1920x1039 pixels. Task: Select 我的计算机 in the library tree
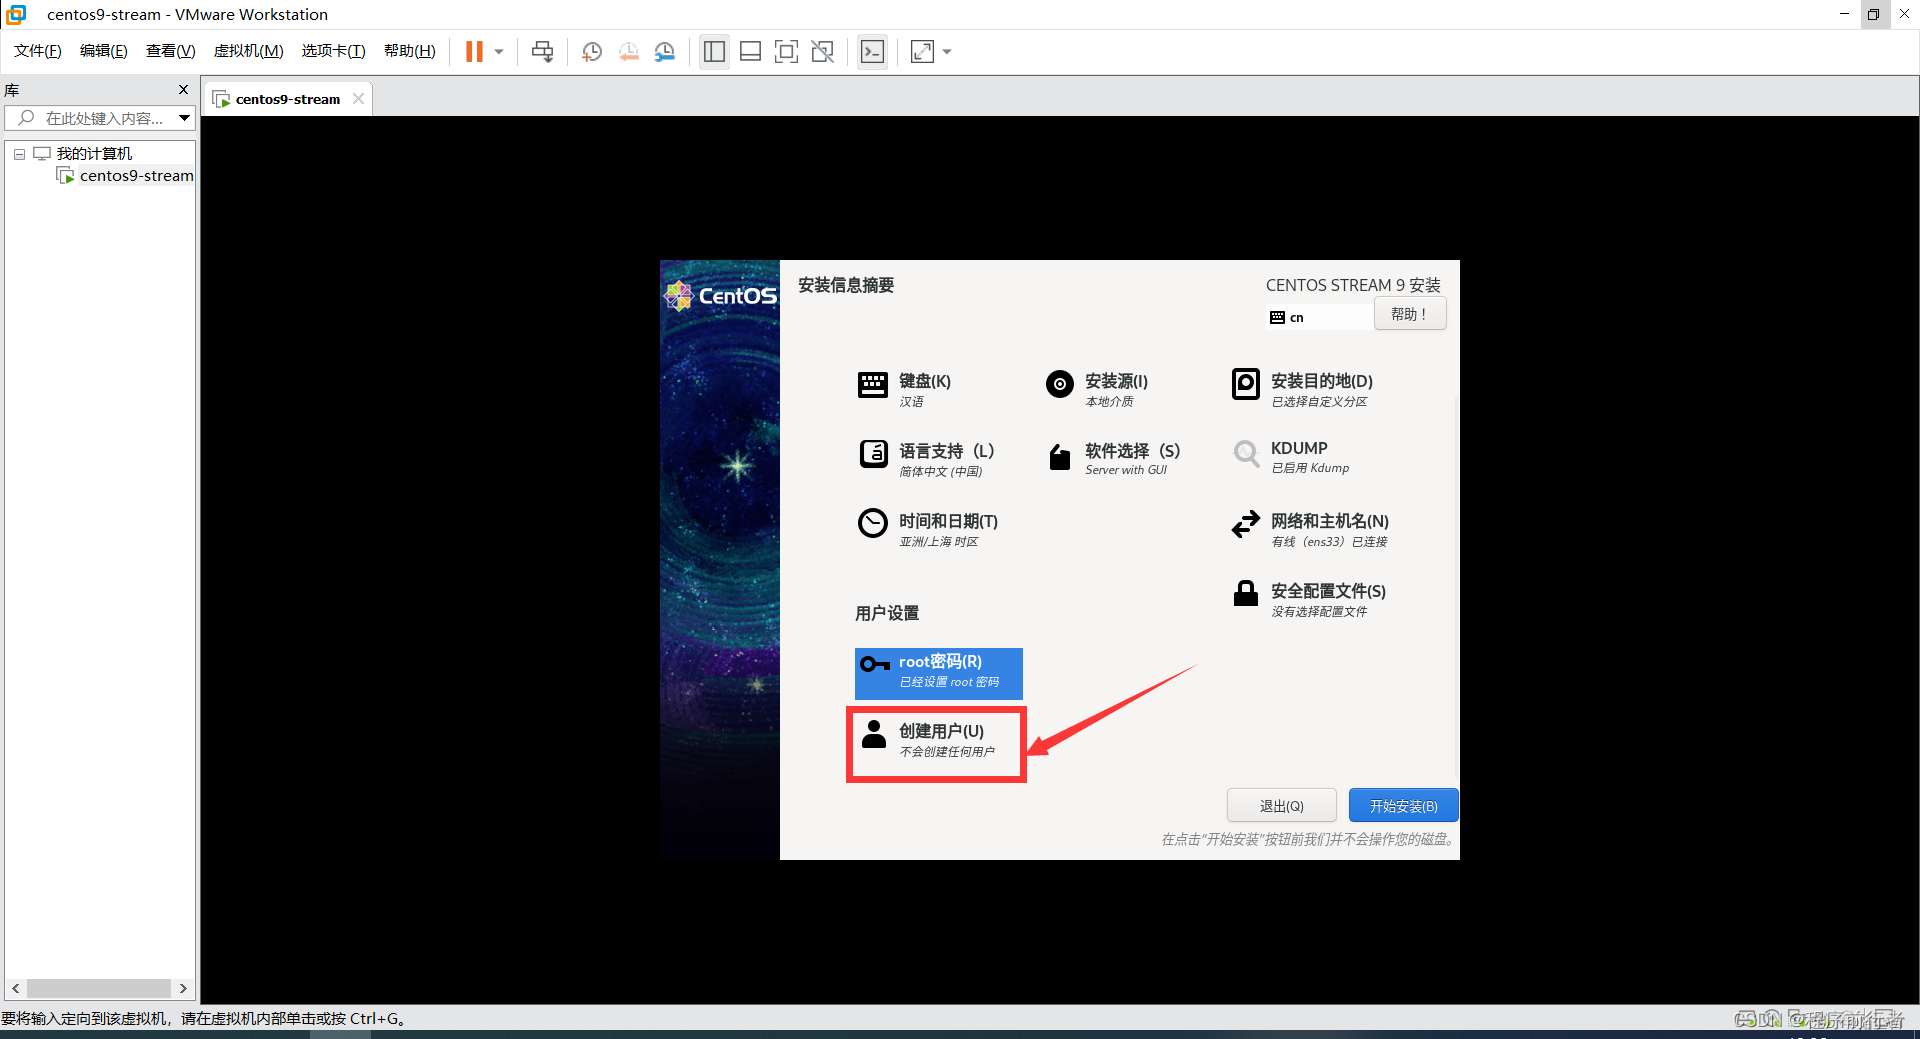click(x=94, y=153)
